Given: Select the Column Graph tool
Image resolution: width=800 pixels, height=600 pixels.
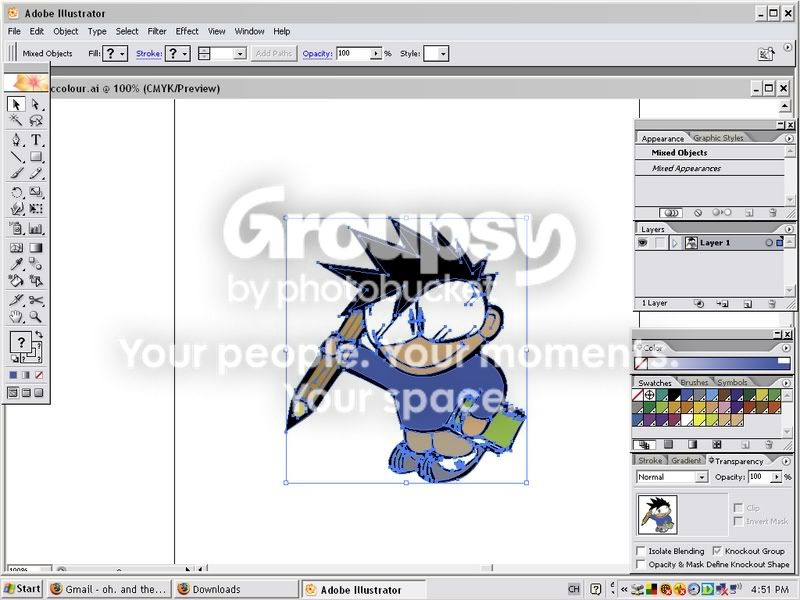Looking at the screenshot, I should point(36,229).
